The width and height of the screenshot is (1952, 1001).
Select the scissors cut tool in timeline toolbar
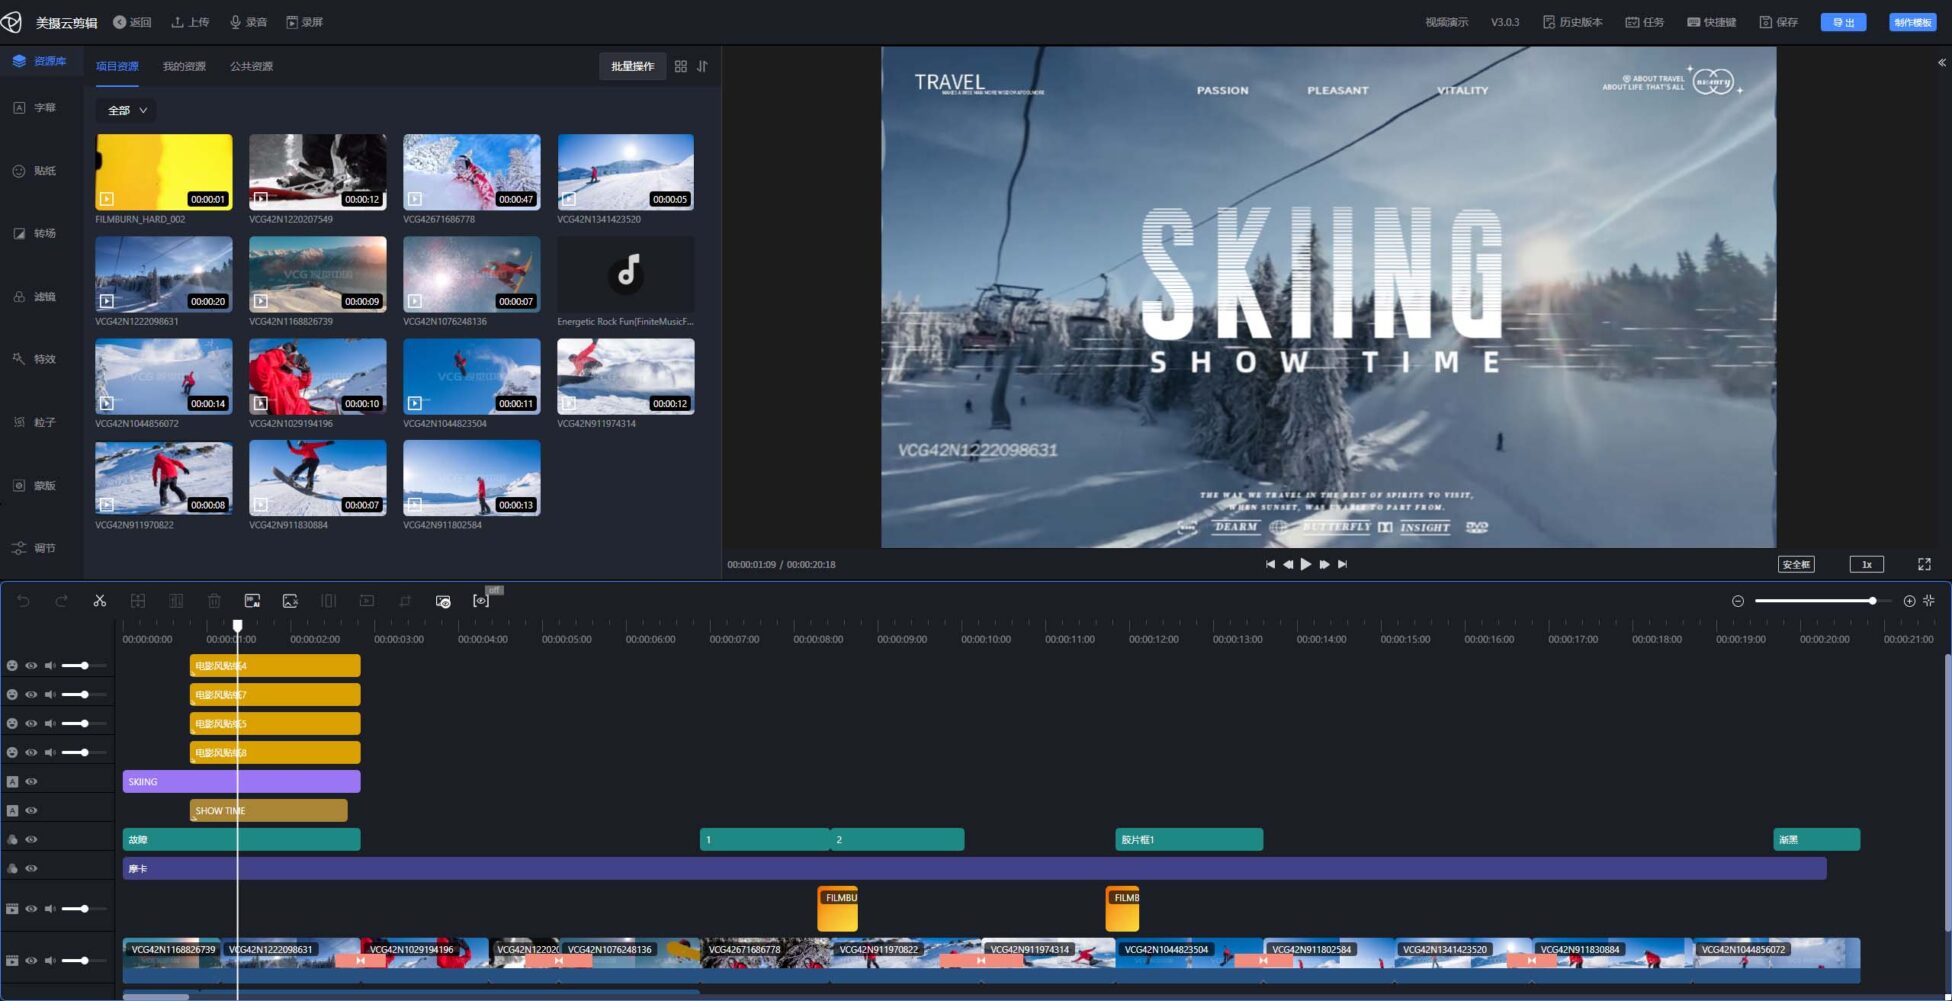point(99,601)
